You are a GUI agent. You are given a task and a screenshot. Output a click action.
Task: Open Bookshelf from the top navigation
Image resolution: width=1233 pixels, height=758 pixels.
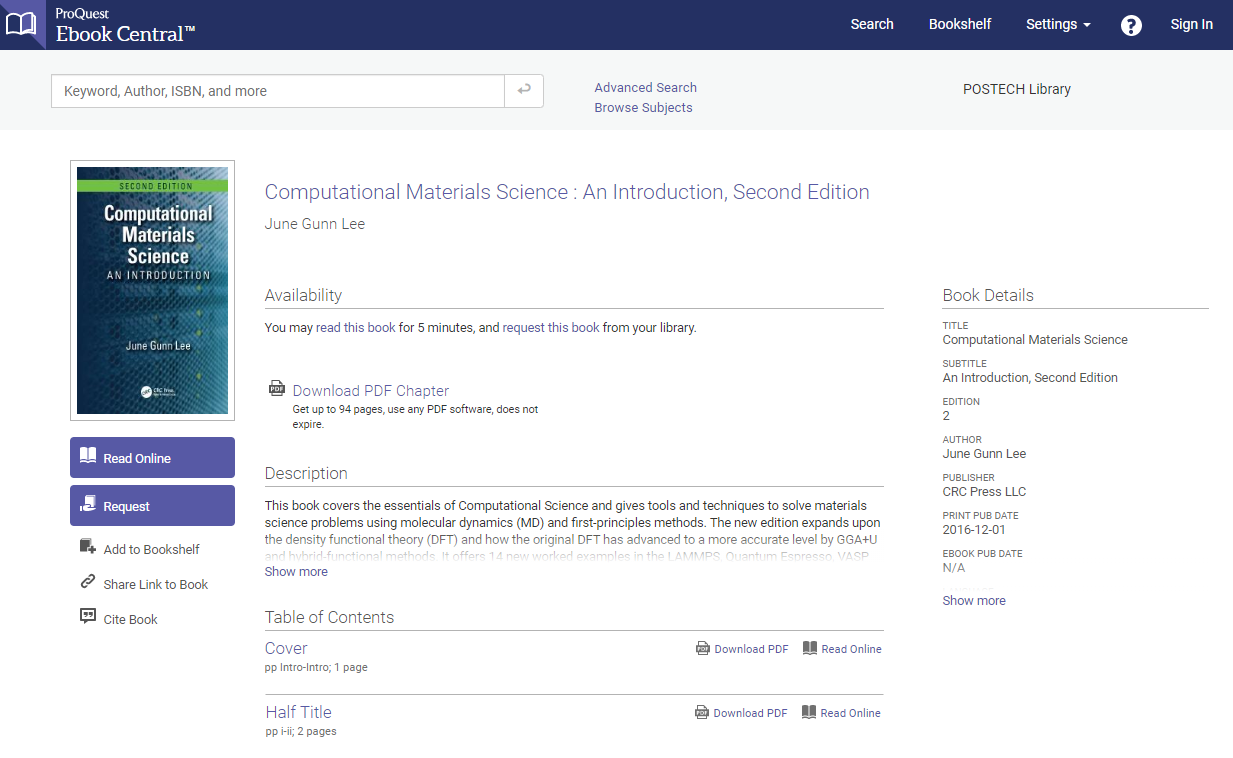(960, 24)
